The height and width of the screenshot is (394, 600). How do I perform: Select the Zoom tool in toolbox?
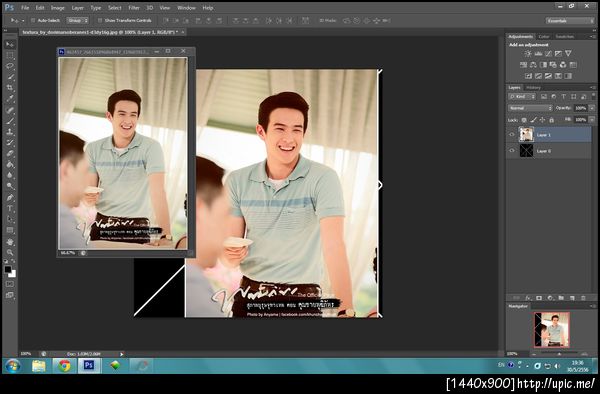pyautogui.click(x=10, y=252)
